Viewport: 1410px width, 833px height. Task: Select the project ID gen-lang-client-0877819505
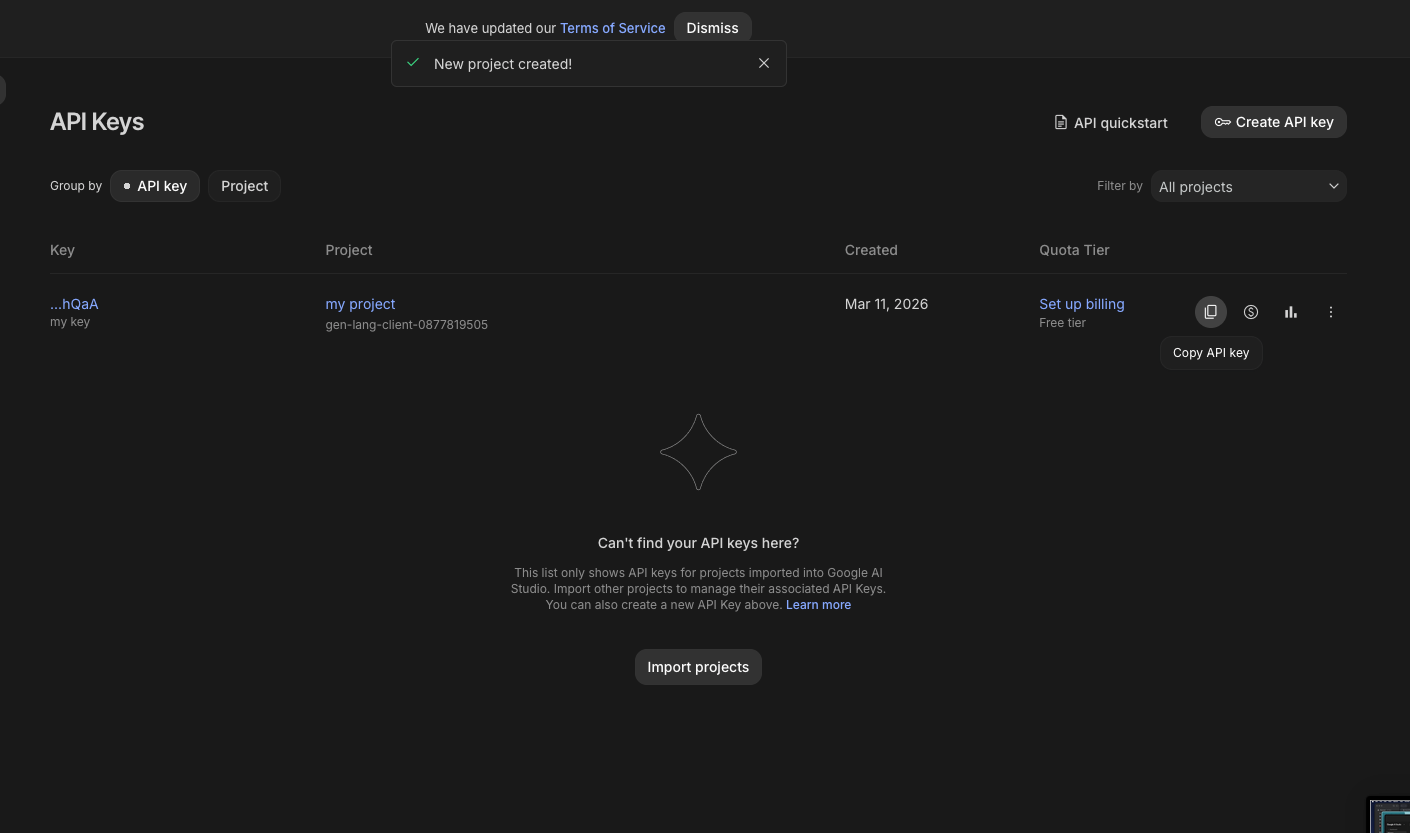(x=406, y=325)
